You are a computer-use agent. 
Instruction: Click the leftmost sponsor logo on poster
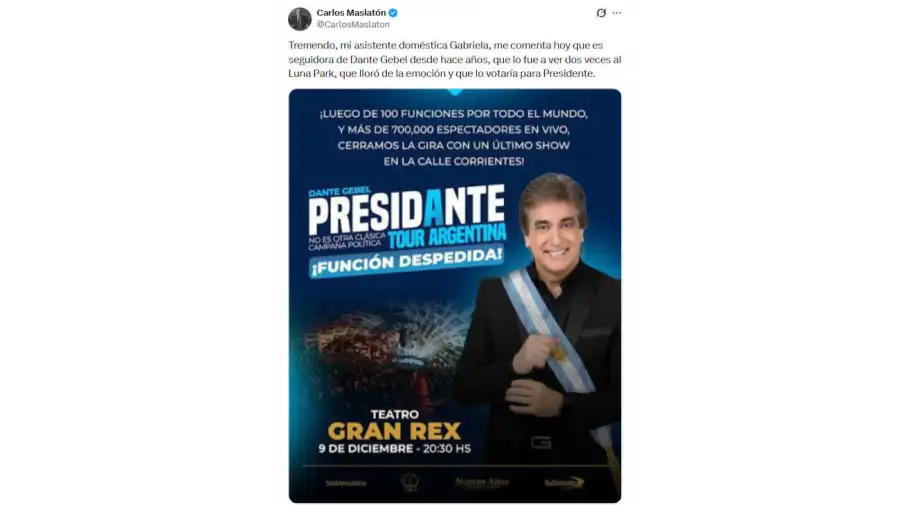tap(346, 483)
